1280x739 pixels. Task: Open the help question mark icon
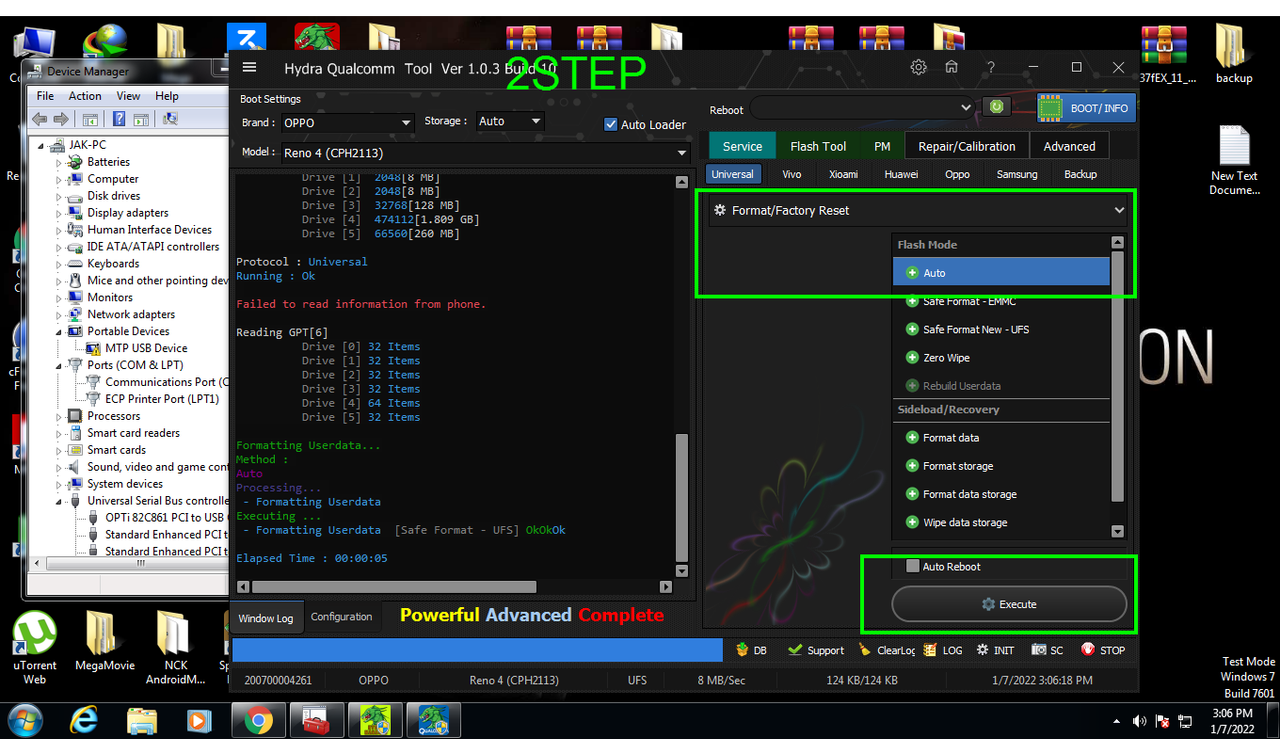coord(991,68)
